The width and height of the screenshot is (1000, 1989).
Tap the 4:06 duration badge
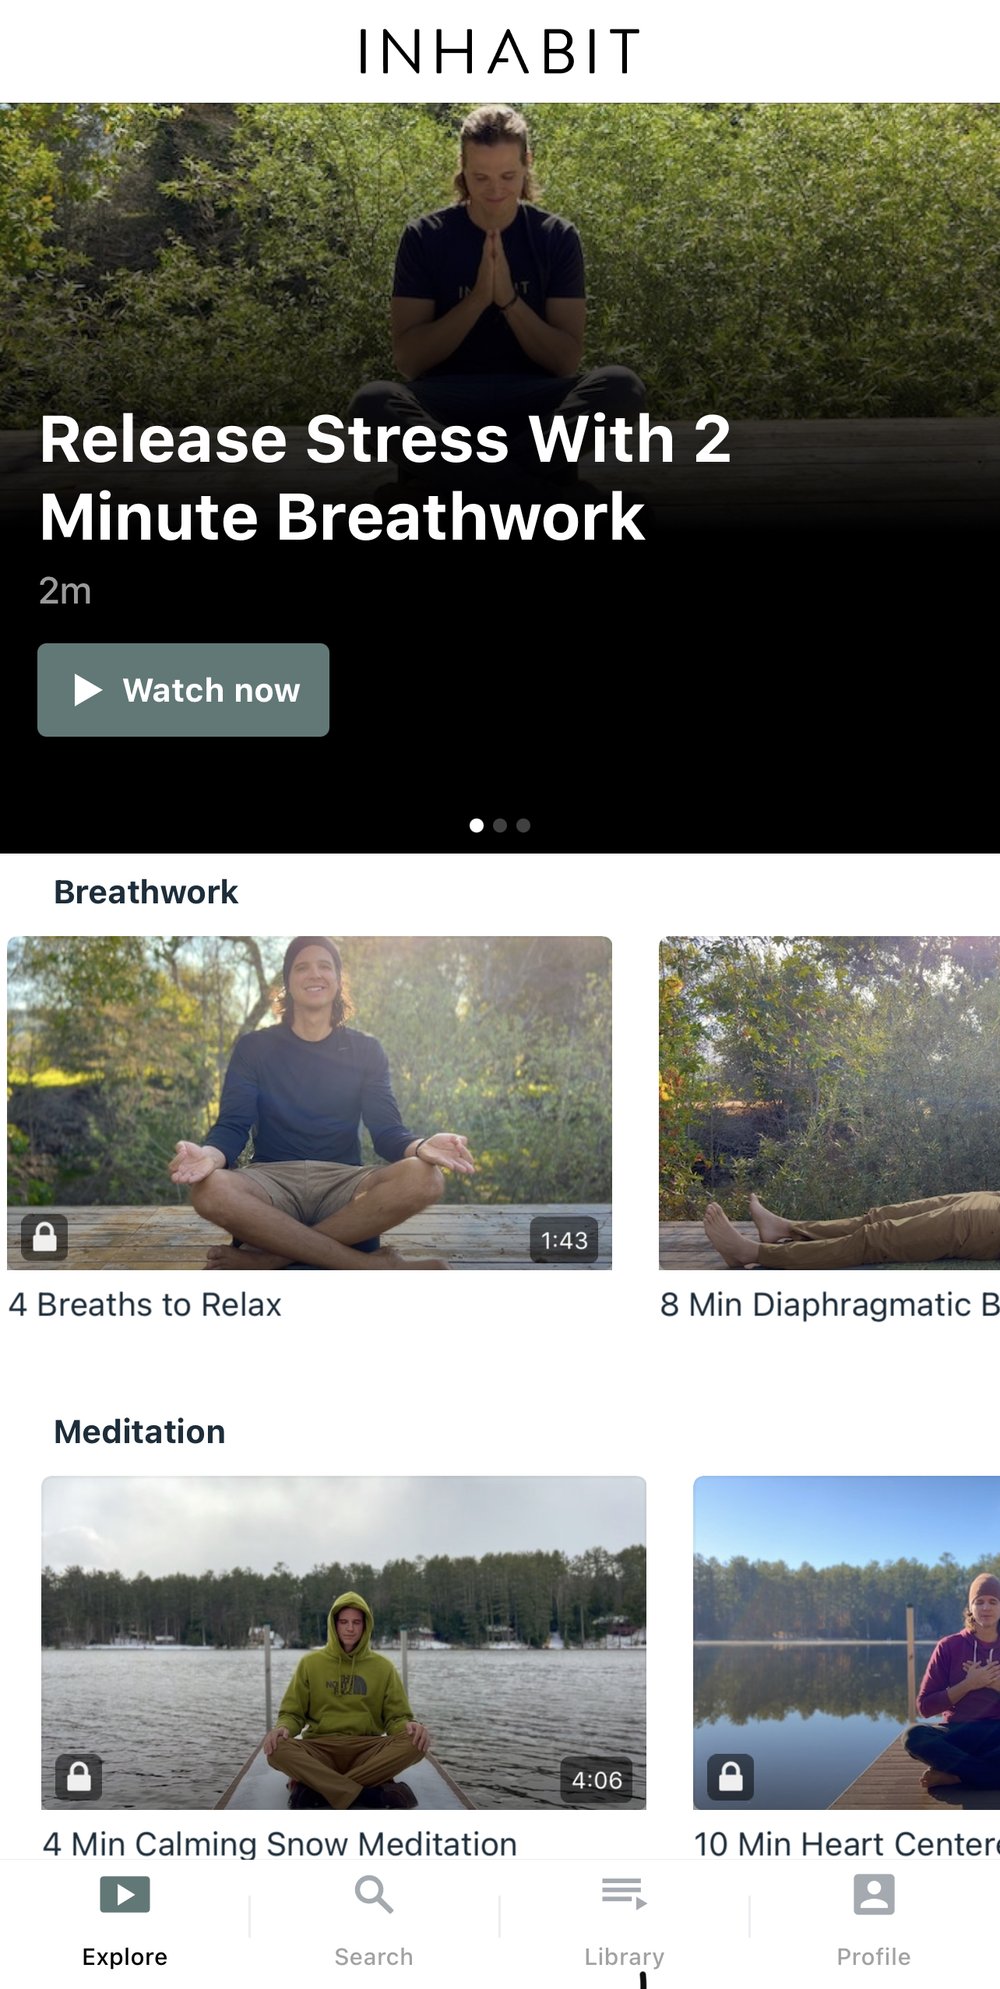pyautogui.click(x=597, y=1780)
